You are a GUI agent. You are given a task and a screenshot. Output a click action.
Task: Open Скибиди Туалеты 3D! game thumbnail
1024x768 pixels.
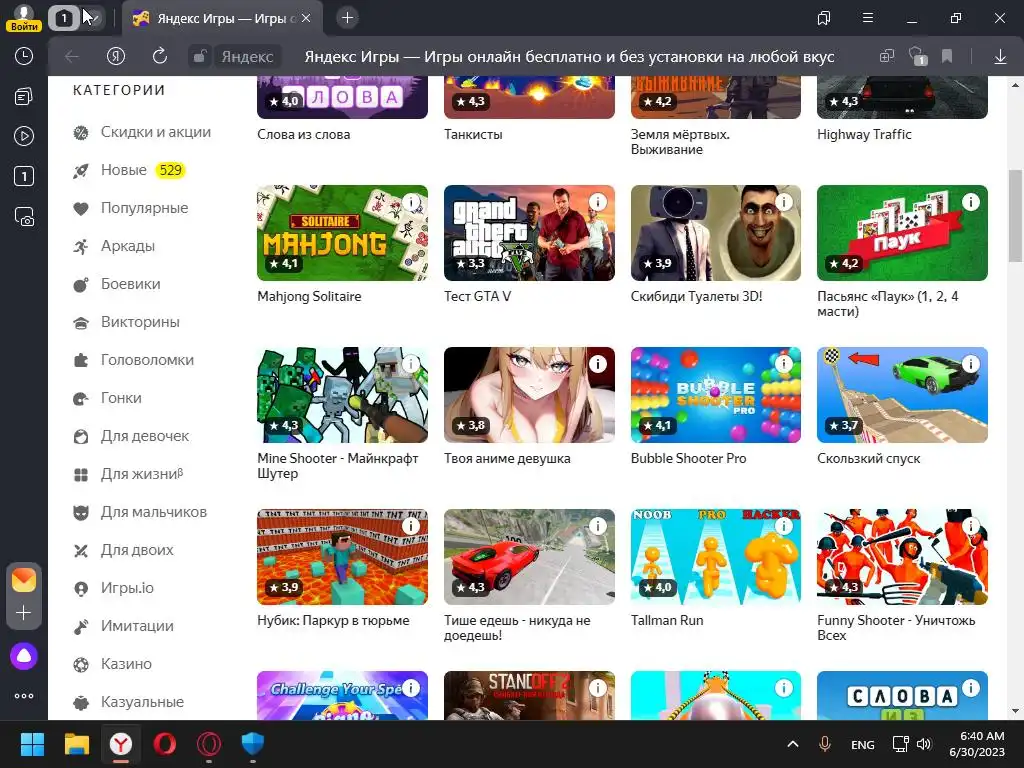pyautogui.click(x=716, y=233)
